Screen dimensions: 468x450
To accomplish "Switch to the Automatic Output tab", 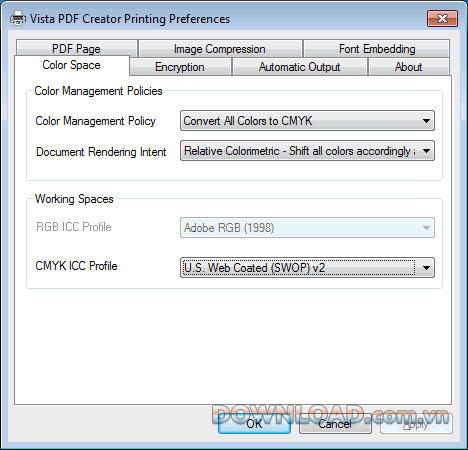I will pos(299,67).
